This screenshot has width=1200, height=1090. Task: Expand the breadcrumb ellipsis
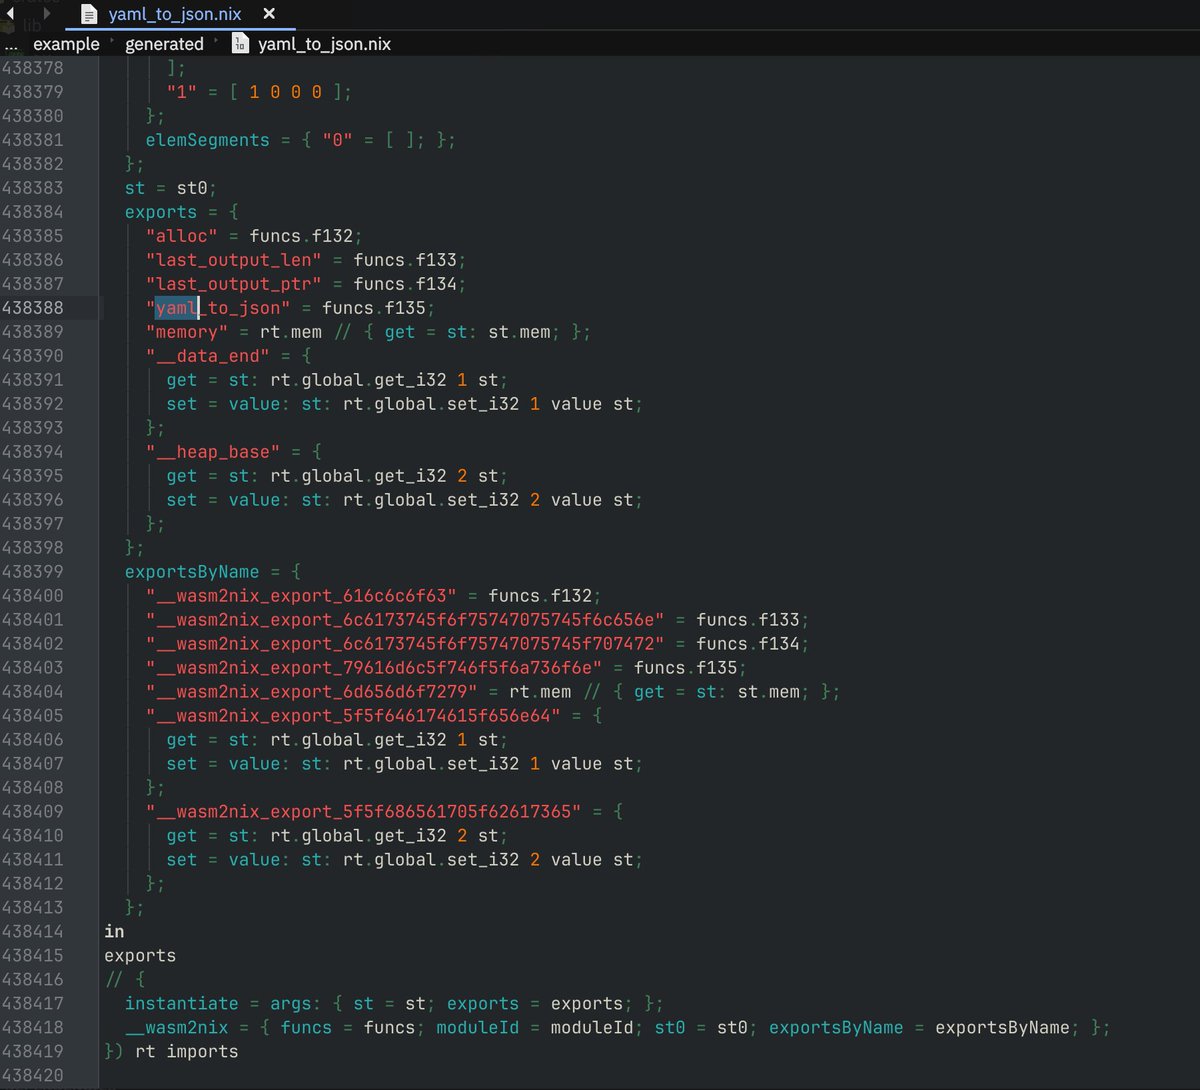(12, 44)
